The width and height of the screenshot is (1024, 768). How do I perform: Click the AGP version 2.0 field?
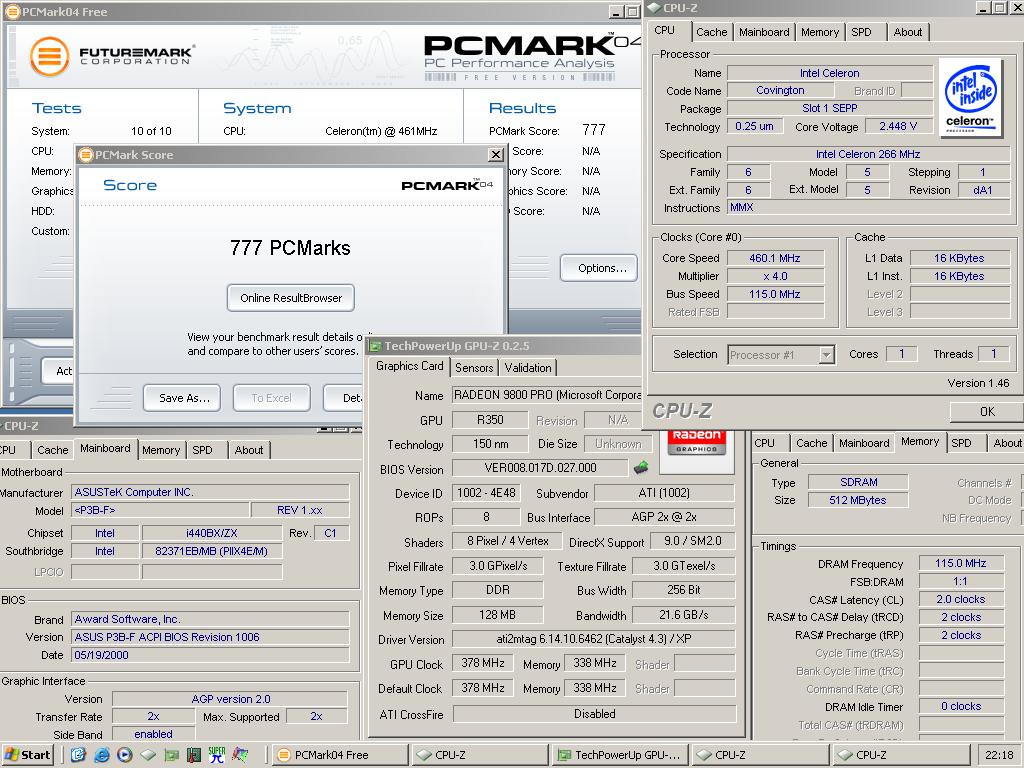tap(230, 699)
